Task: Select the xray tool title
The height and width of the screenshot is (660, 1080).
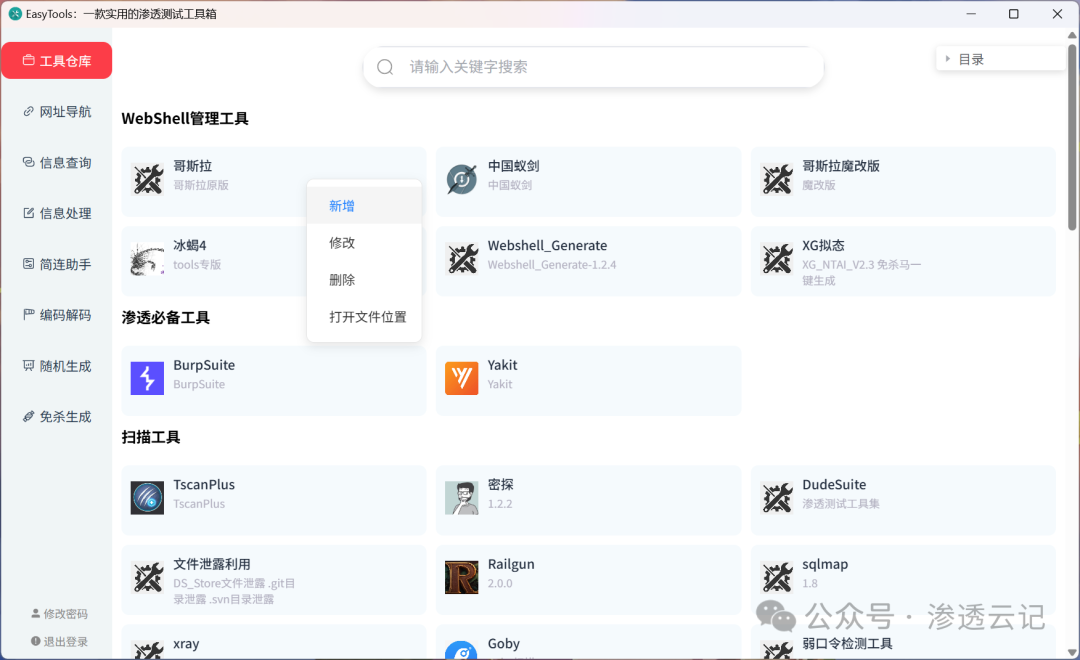Action: pos(186,643)
